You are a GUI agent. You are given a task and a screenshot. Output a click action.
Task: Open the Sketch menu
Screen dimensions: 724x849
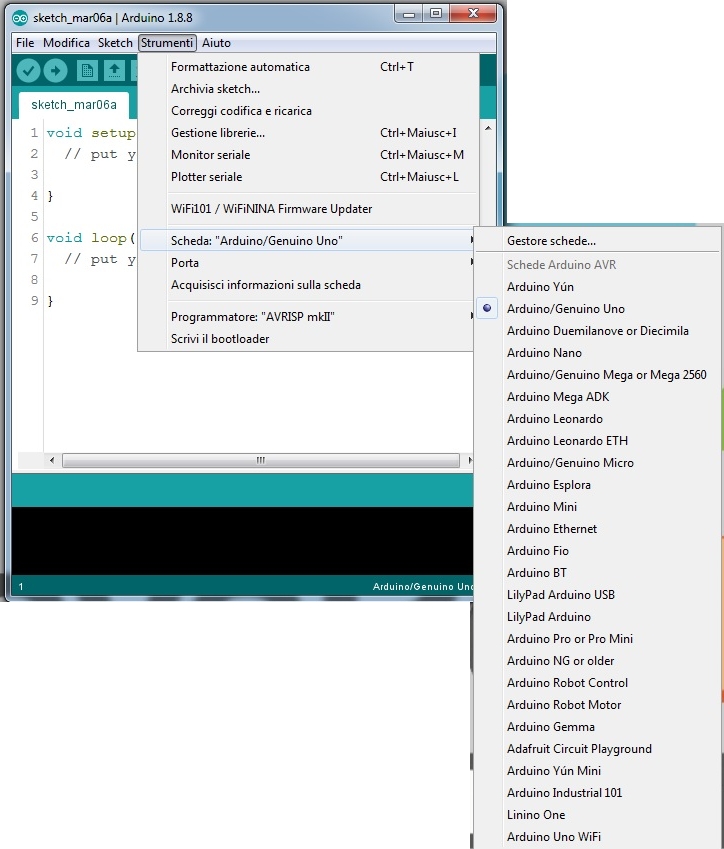tap(115, 43)
